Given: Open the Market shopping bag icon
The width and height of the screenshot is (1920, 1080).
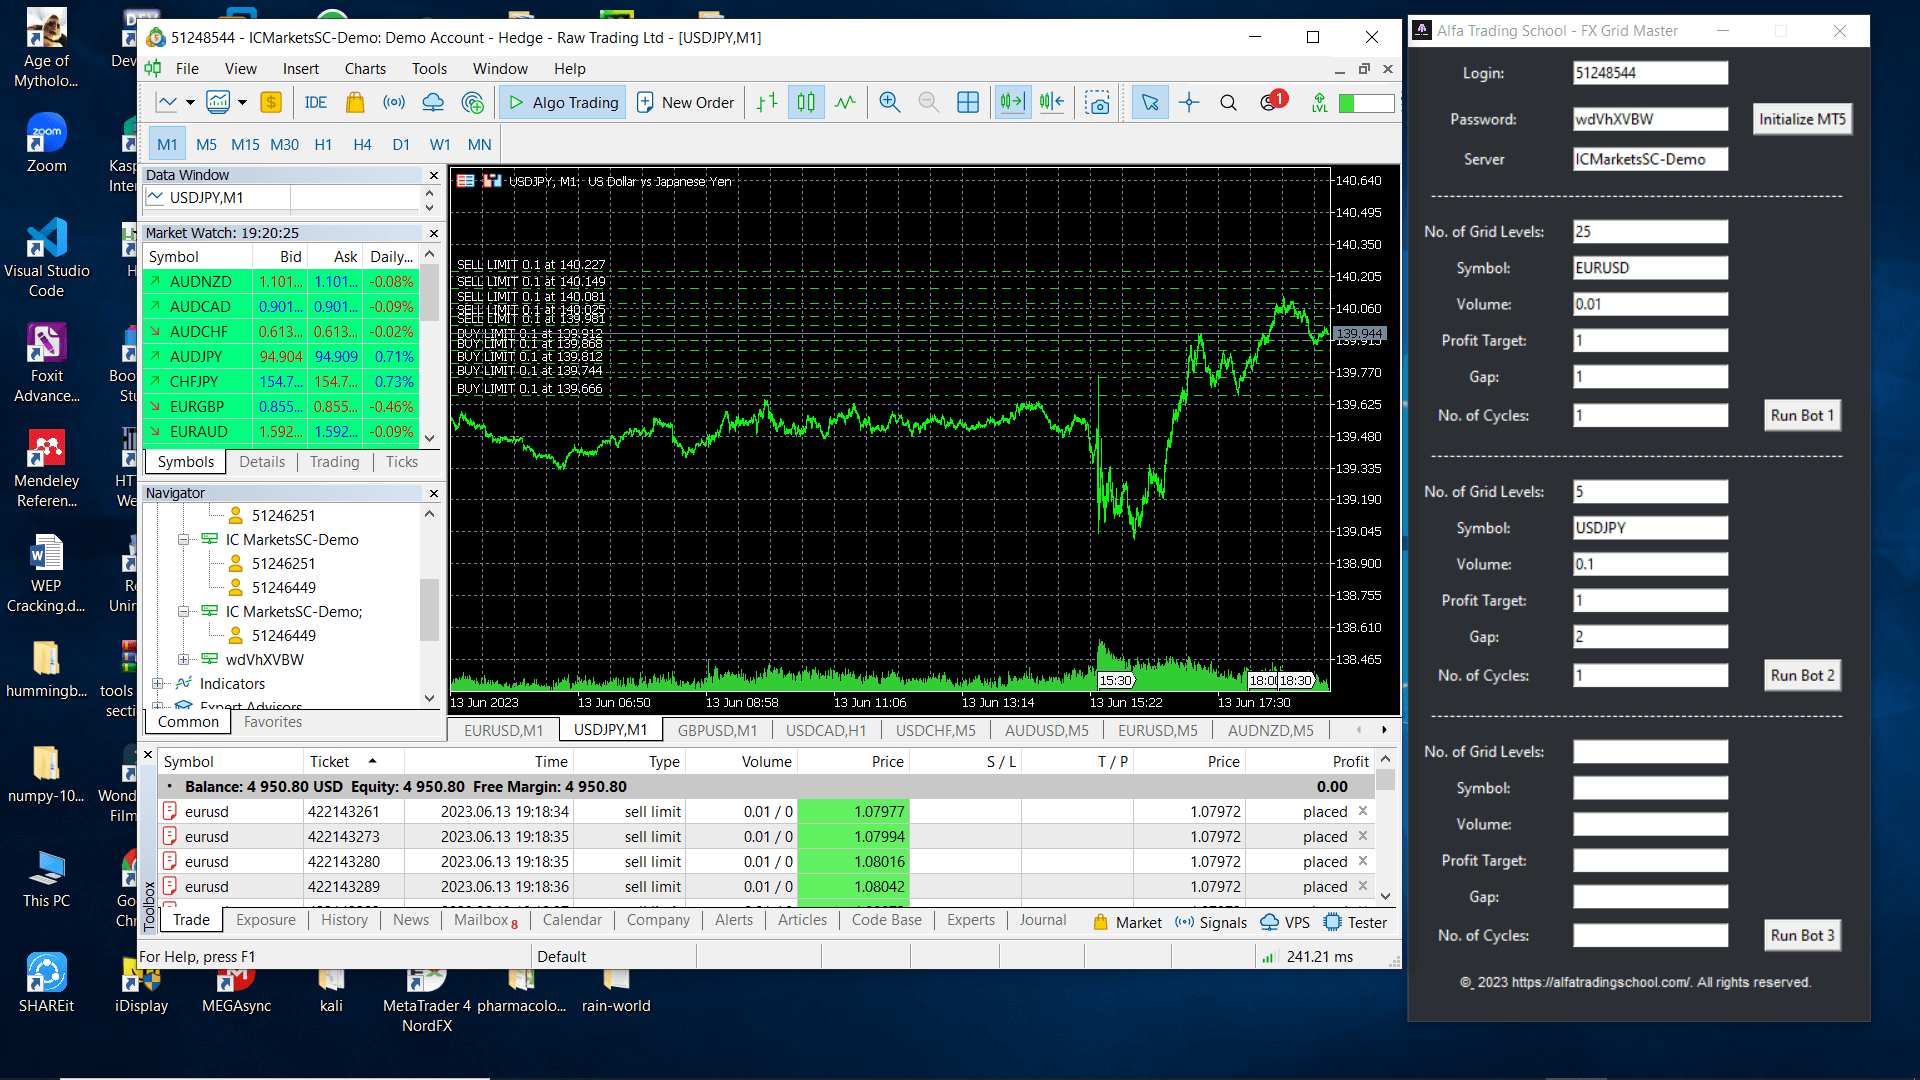Looking at the screenshot, I should pos(355,102).
